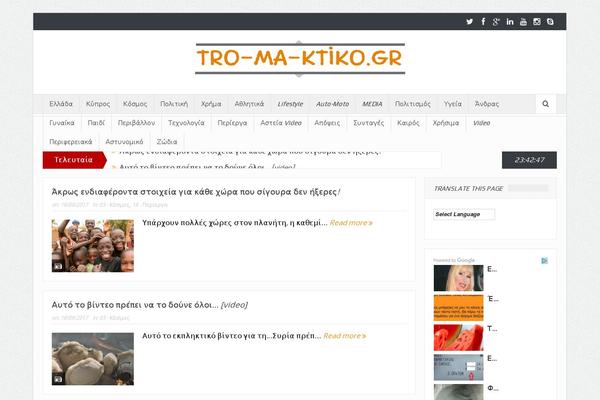Screen dimensions: 600x400
Task: Open the Πολιτική menu item
Action: (174, 104)
